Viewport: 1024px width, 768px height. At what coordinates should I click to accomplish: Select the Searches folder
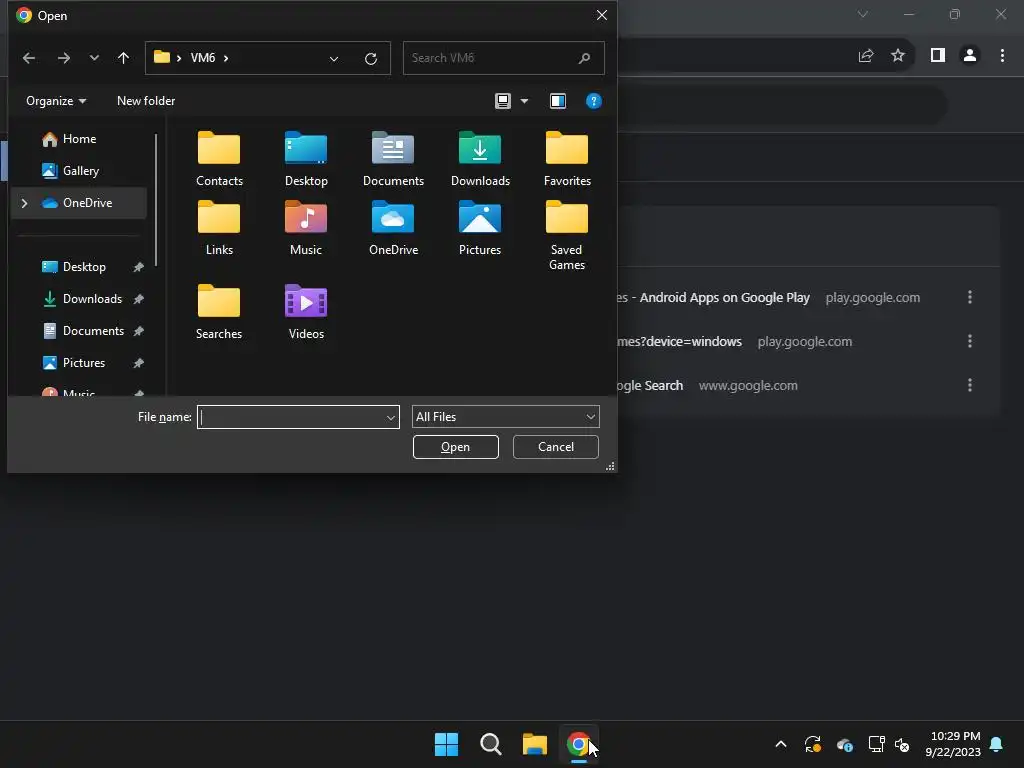pyautogui.click(x=219, y=312)
